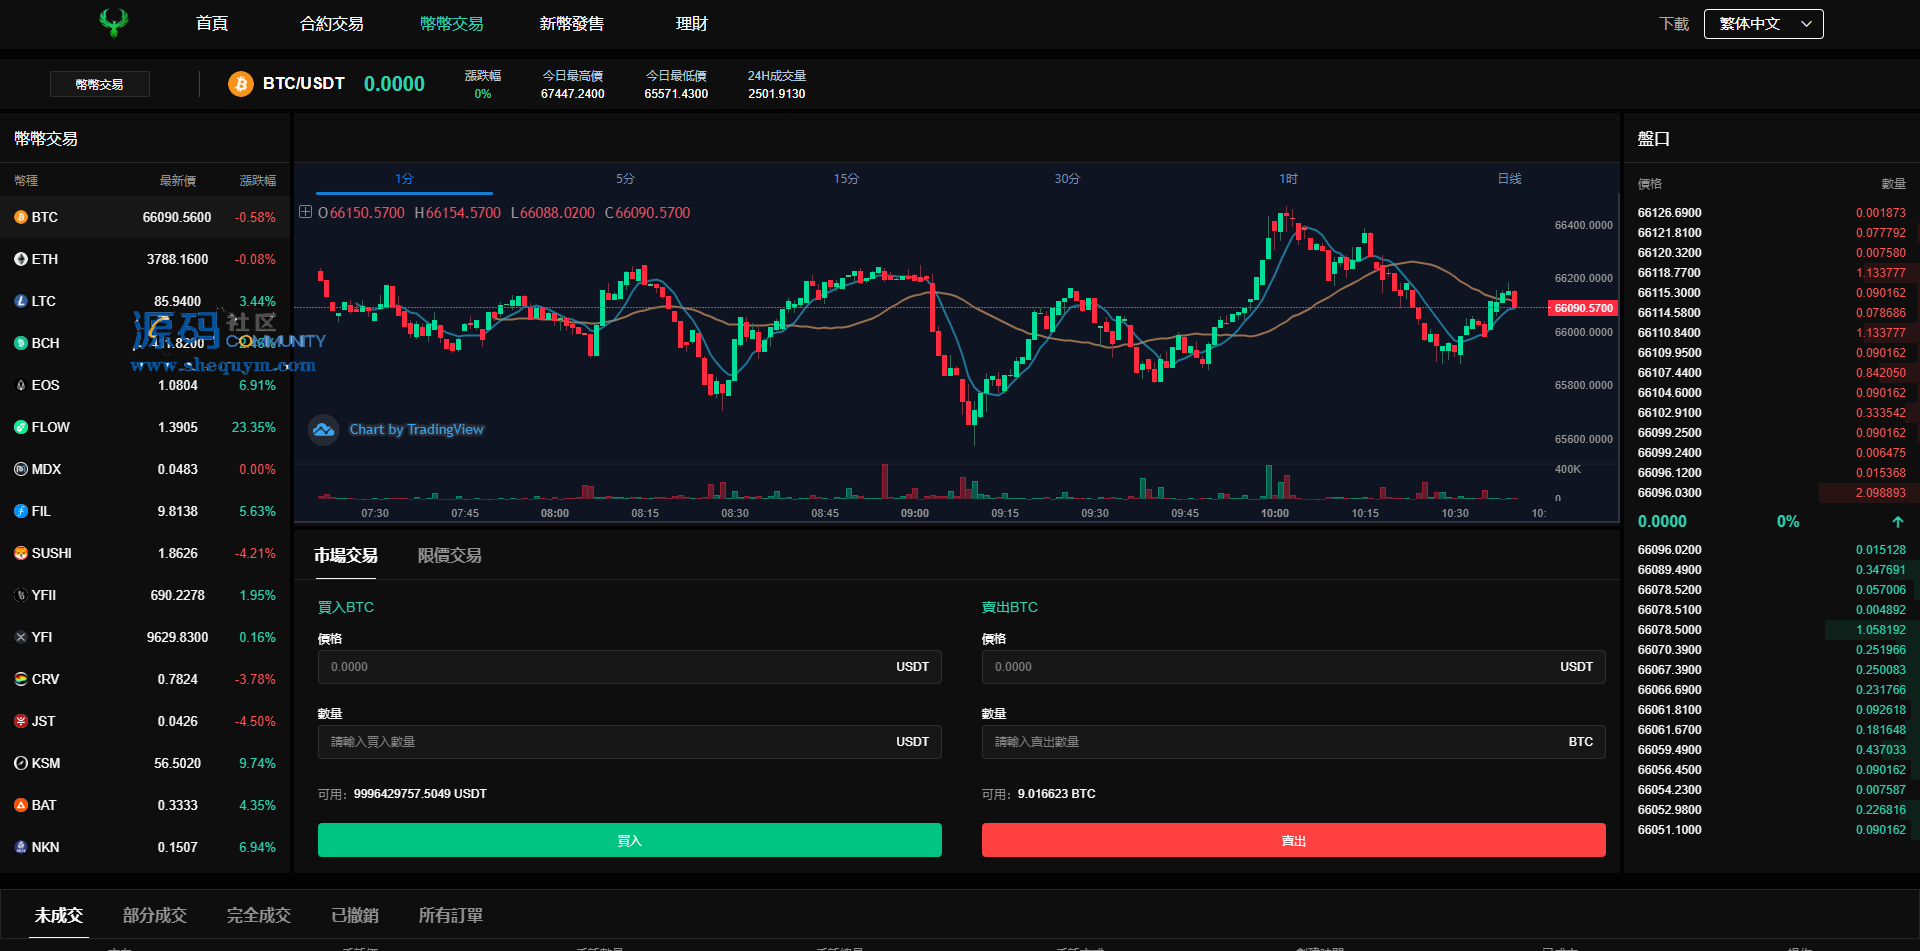Select the 30分 chart interval tab
Screen dimensions: 1920x951
[x=1067, y=179]
